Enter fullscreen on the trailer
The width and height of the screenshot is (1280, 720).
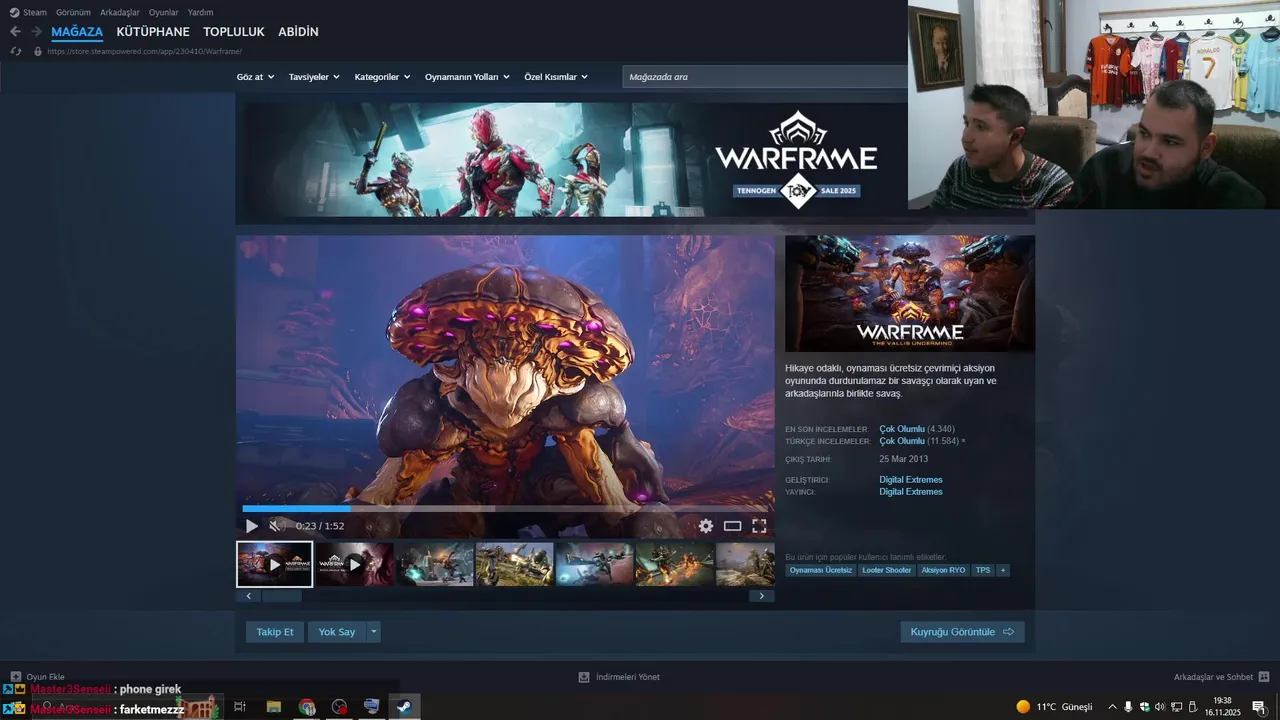click(x=759, y=526)
